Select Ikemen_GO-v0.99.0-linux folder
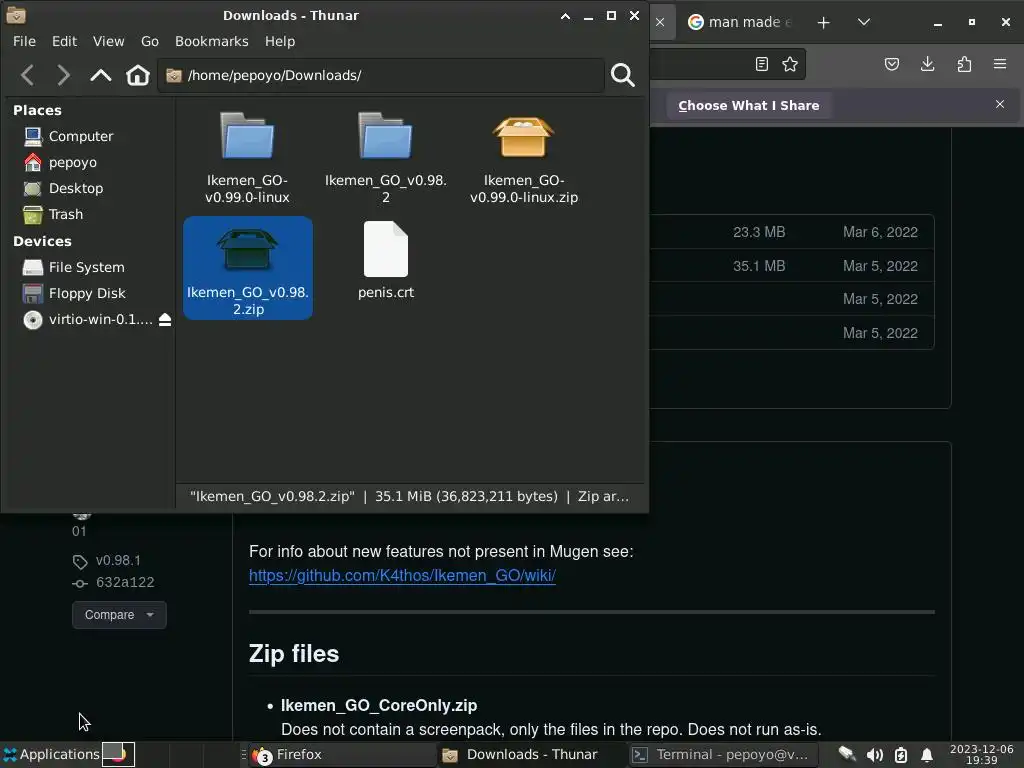1024x768 pixels. 248,157
